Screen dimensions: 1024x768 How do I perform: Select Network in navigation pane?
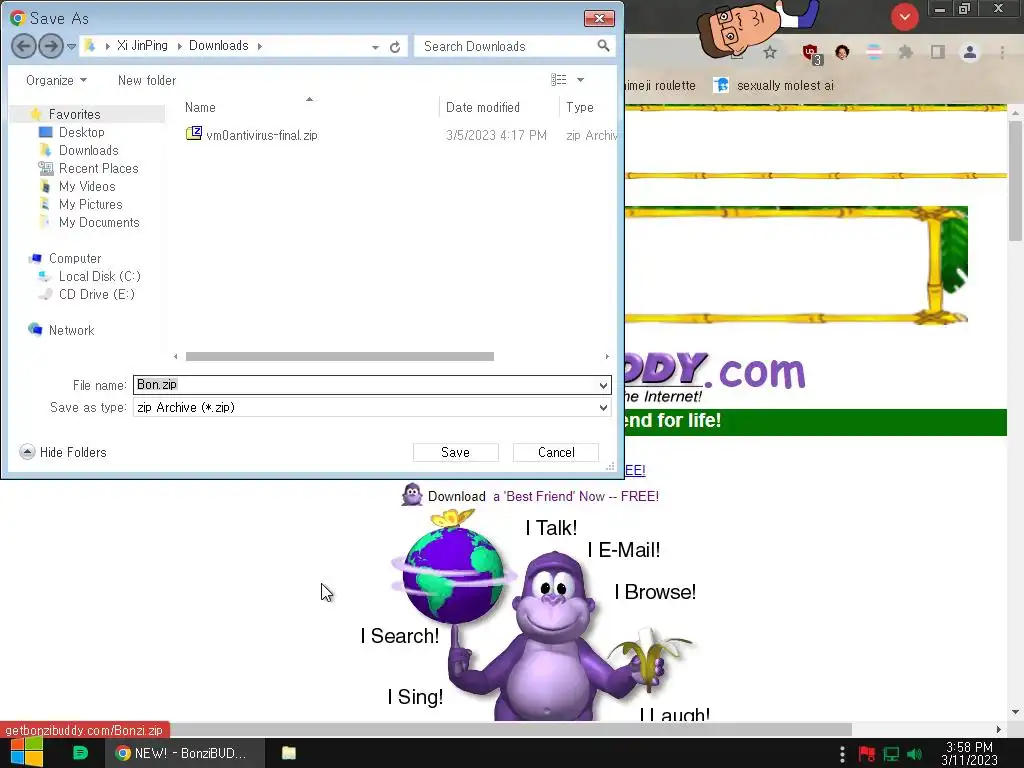coord(71,330)
